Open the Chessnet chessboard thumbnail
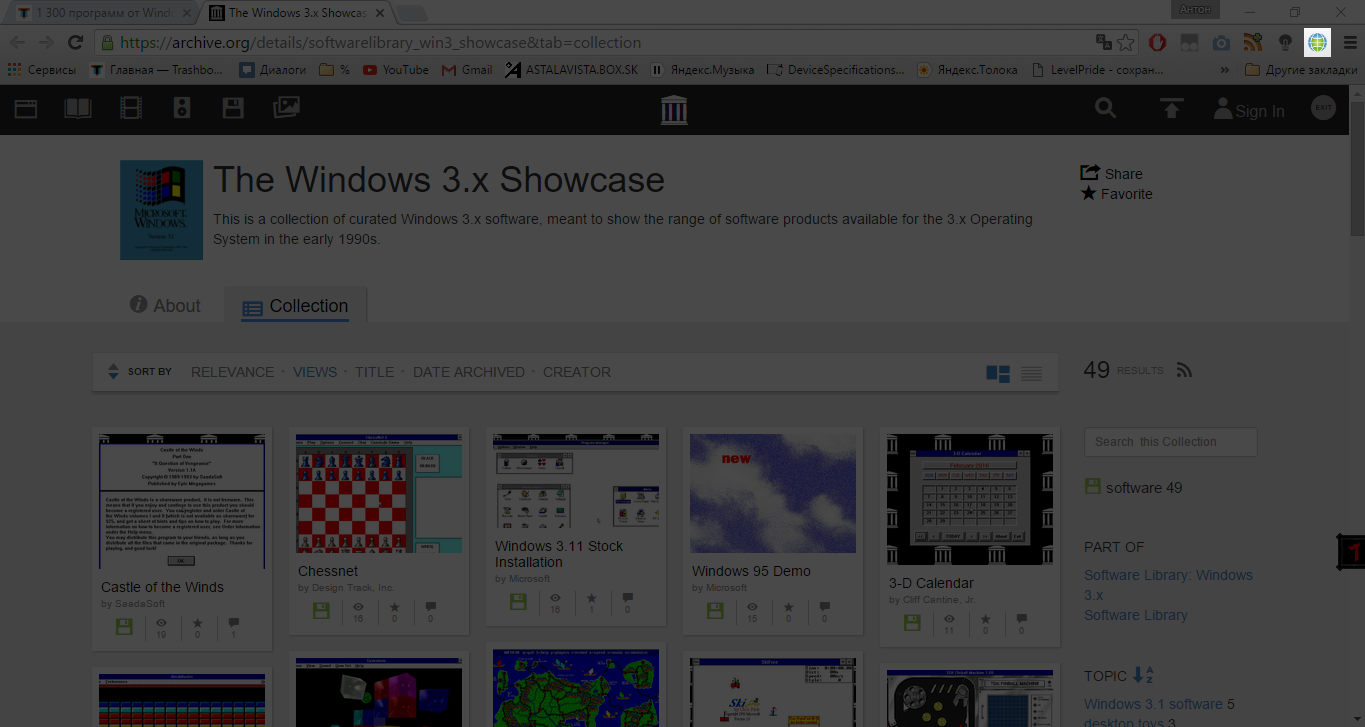 [379, 493]
